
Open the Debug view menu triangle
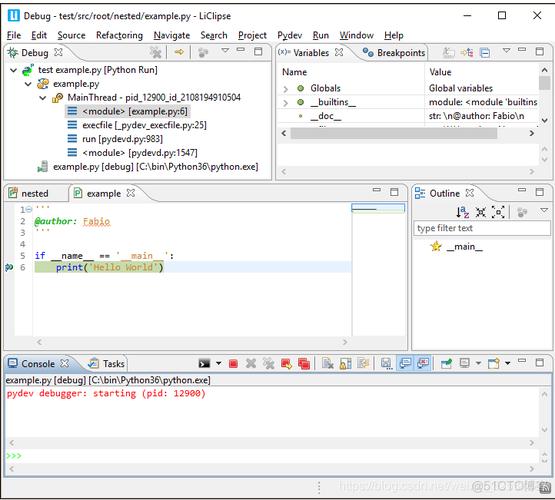click(225, 51)
